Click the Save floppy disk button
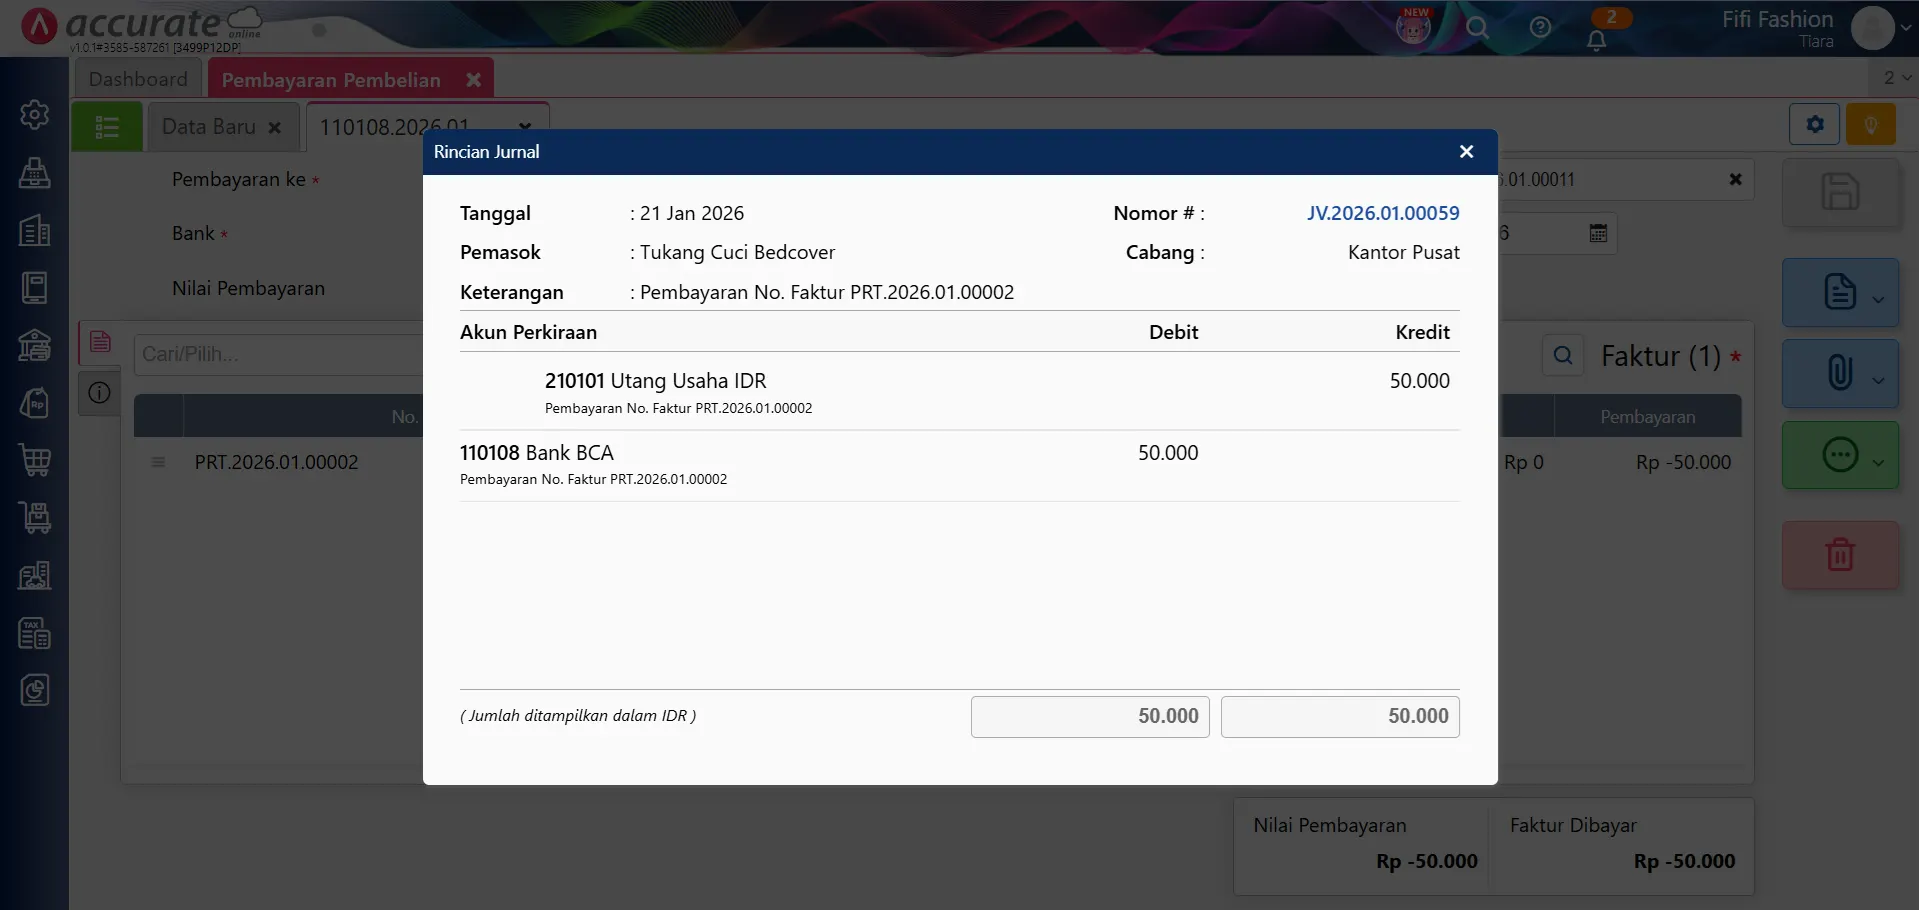 click(x=1839, y=192)
